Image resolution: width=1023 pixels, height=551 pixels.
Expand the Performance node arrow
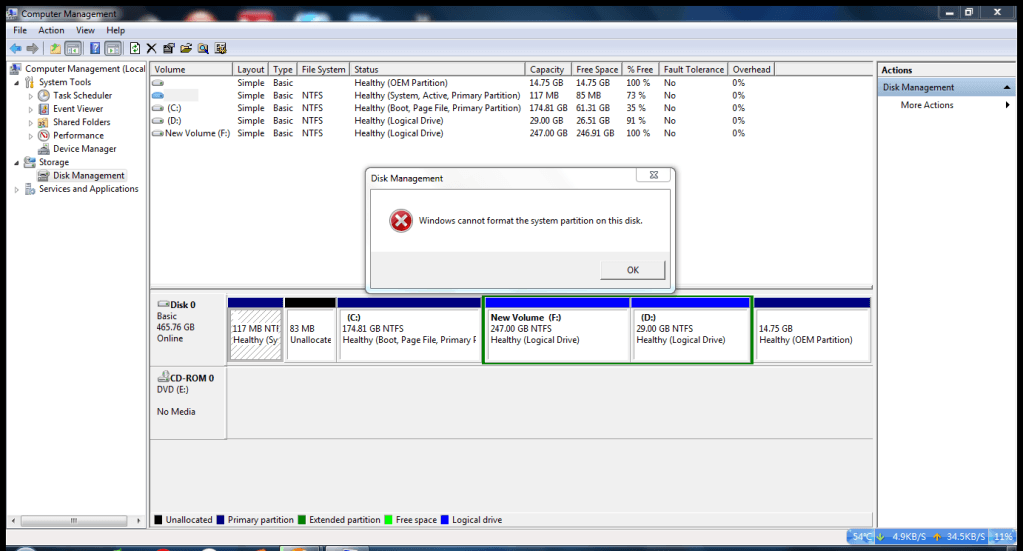click(31, 136)
